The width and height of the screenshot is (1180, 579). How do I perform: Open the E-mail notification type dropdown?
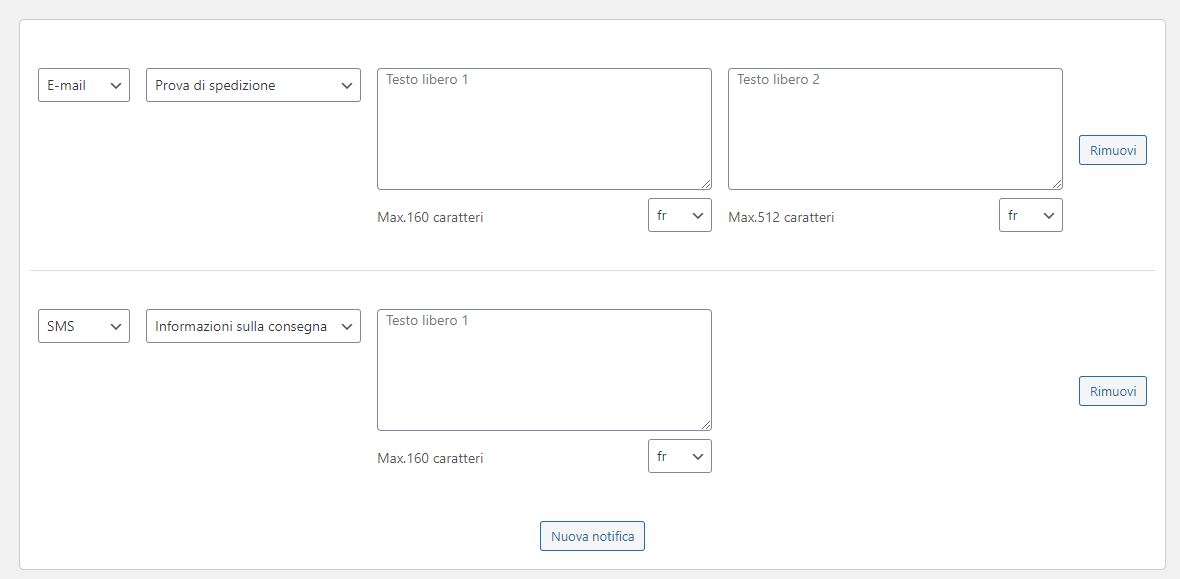(84, 85)
